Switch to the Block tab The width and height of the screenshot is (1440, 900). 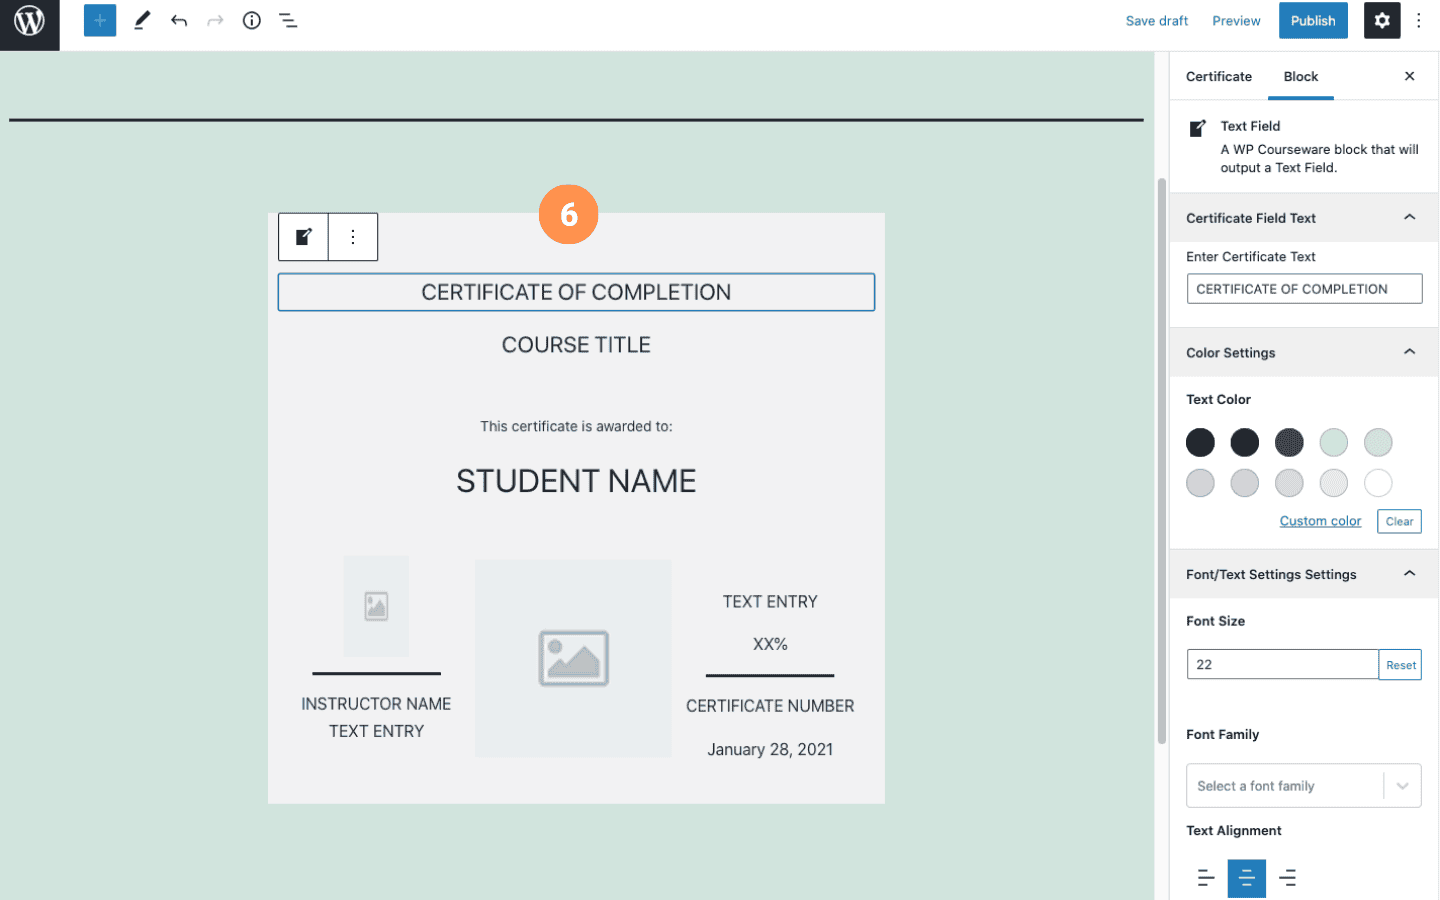pos(1301,76)
